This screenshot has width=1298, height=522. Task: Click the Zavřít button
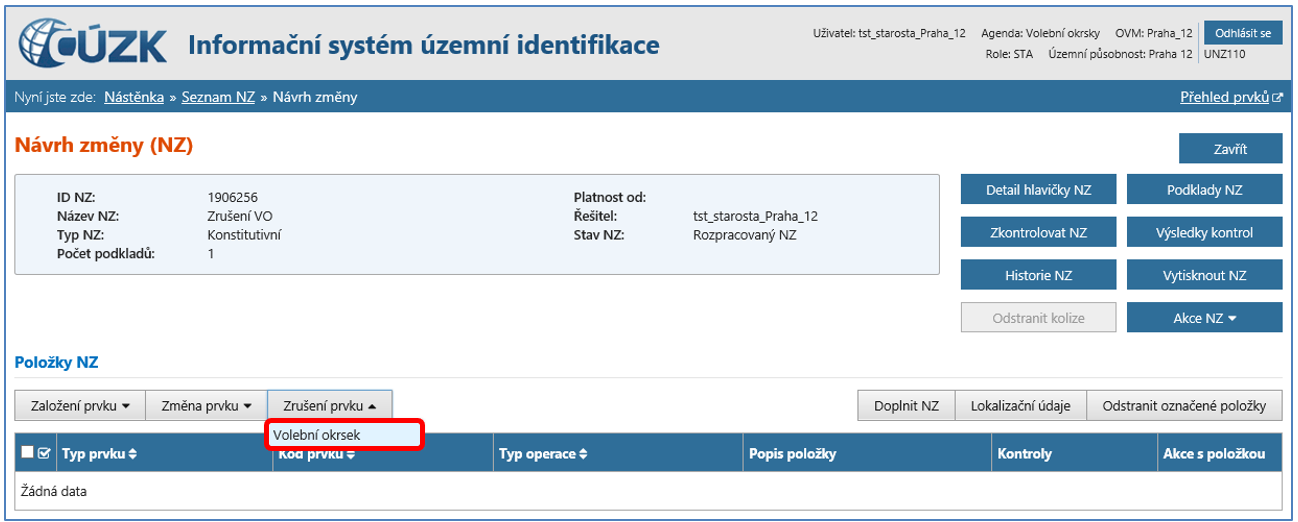[x=1230, y=149]
